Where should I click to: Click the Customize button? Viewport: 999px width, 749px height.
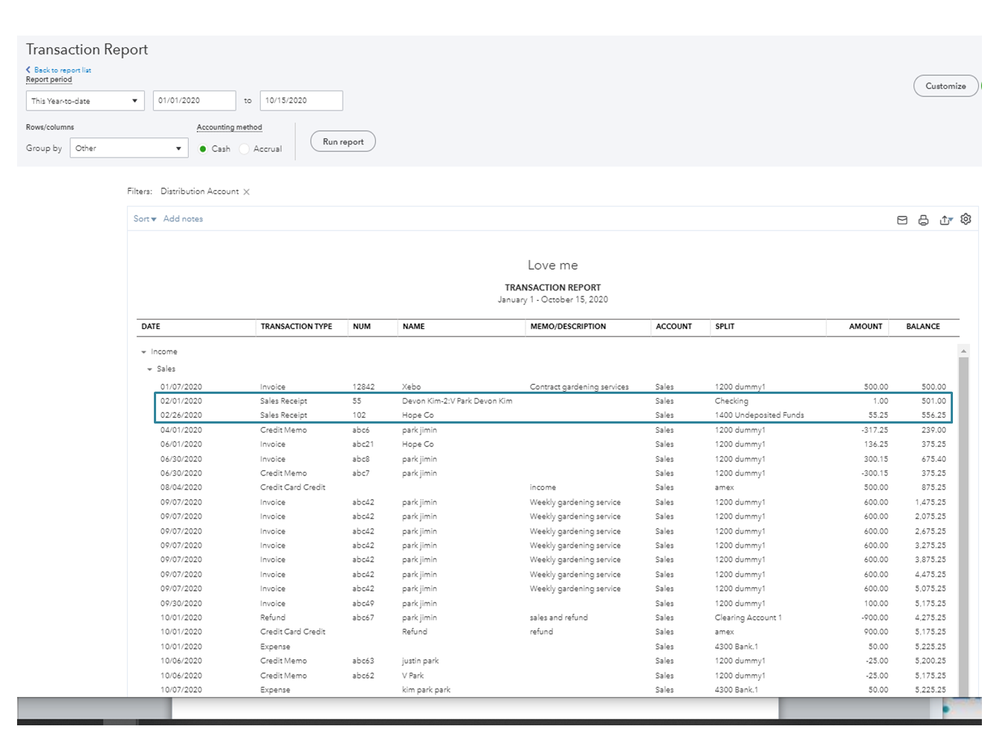[x=945, y=86]
